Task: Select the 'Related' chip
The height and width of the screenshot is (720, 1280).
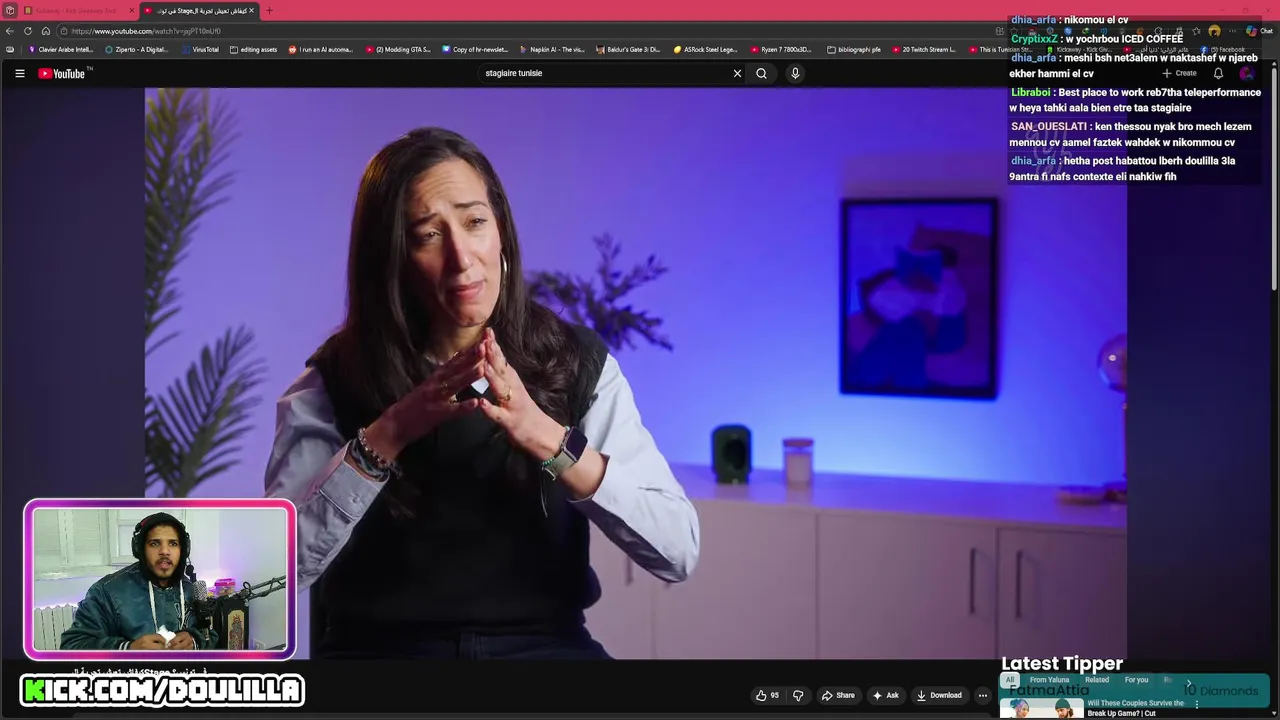Action: coord(1097,680)
